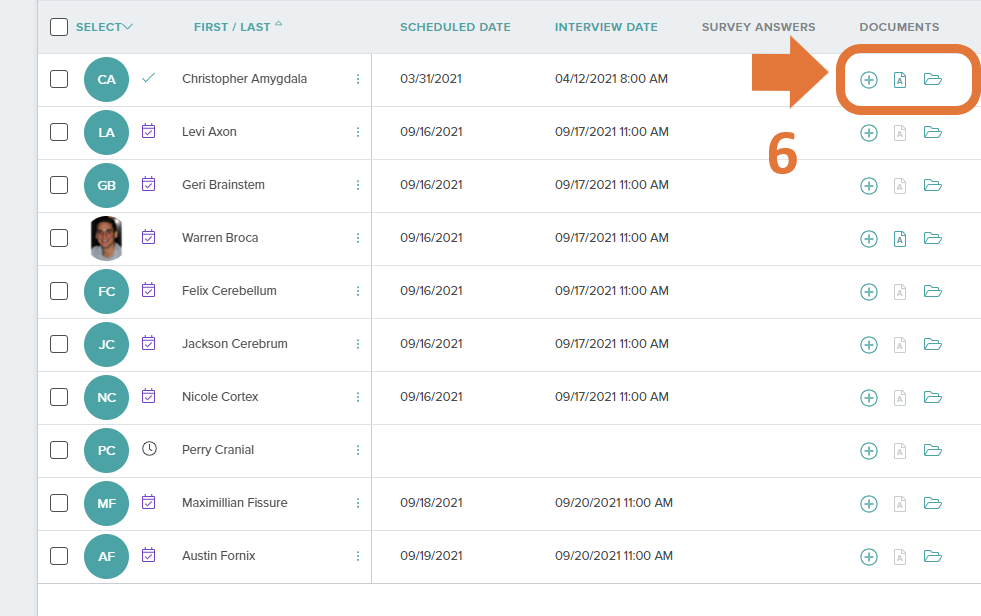
Task: Click scheduled calendar icon for Levi Axon
Action: tap(148, 131)
